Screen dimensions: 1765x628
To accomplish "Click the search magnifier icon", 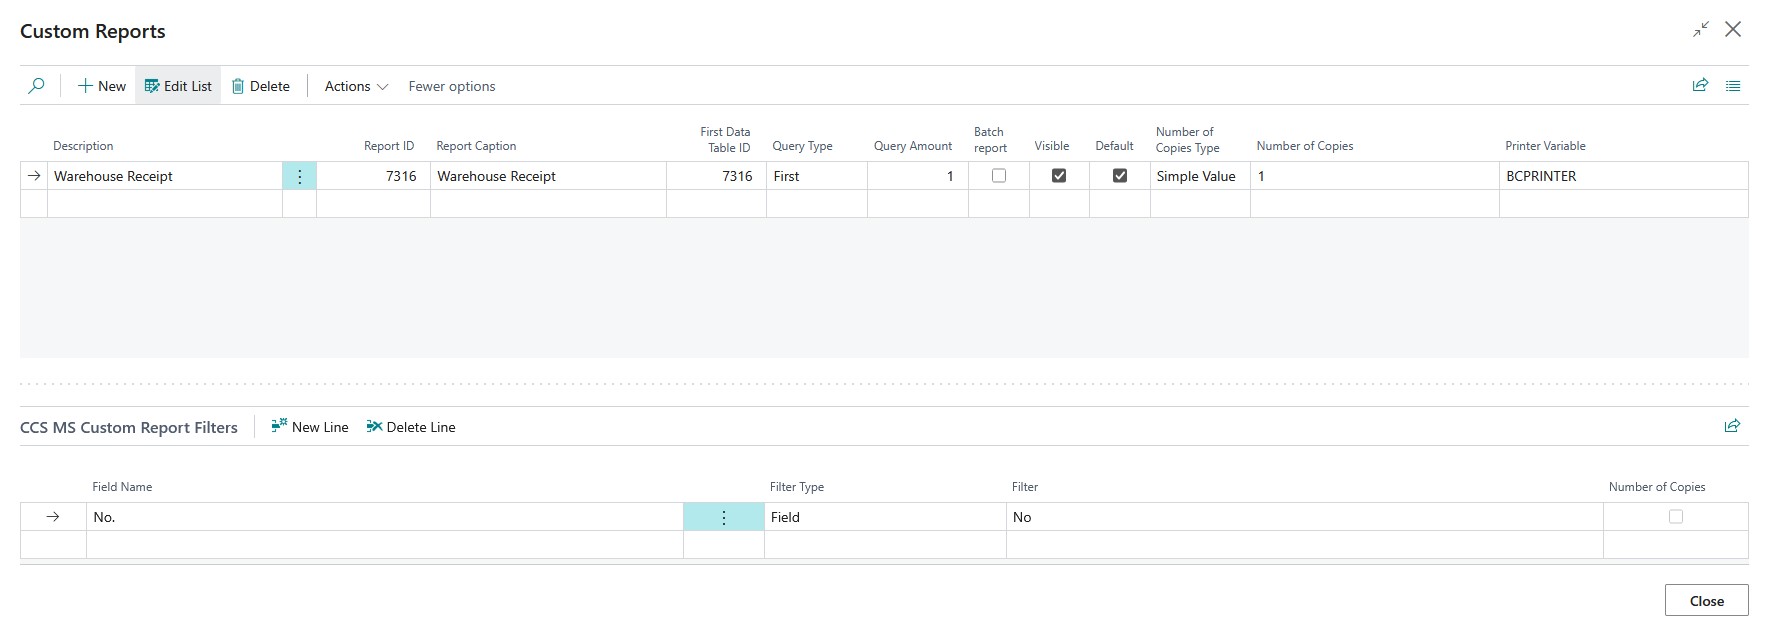I will (x=36, y=86).
